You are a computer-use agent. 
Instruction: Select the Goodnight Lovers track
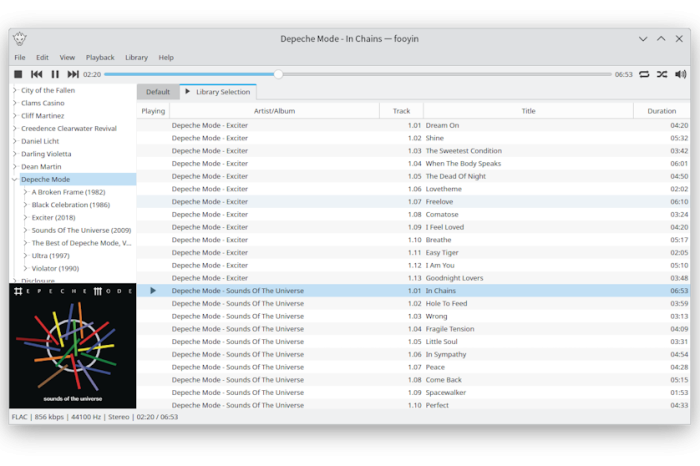coord(413,278)
